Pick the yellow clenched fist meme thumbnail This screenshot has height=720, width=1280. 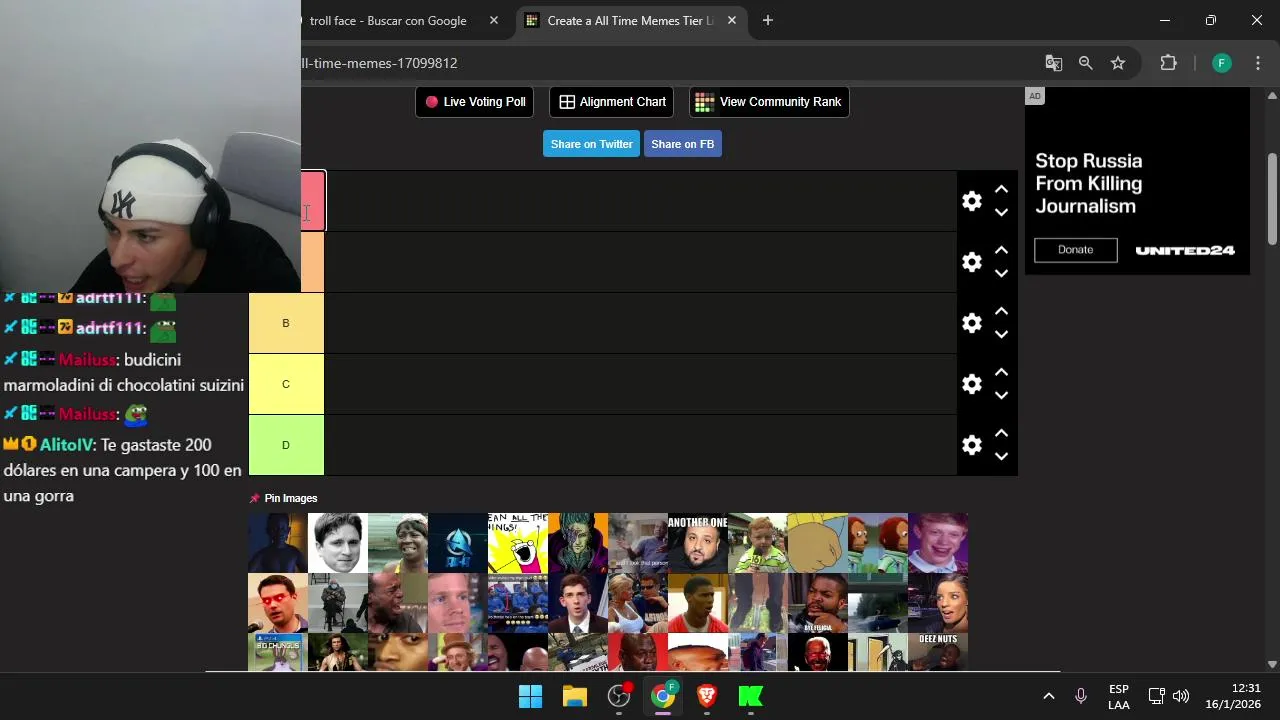pyautogui.click(x=818, y=543)
